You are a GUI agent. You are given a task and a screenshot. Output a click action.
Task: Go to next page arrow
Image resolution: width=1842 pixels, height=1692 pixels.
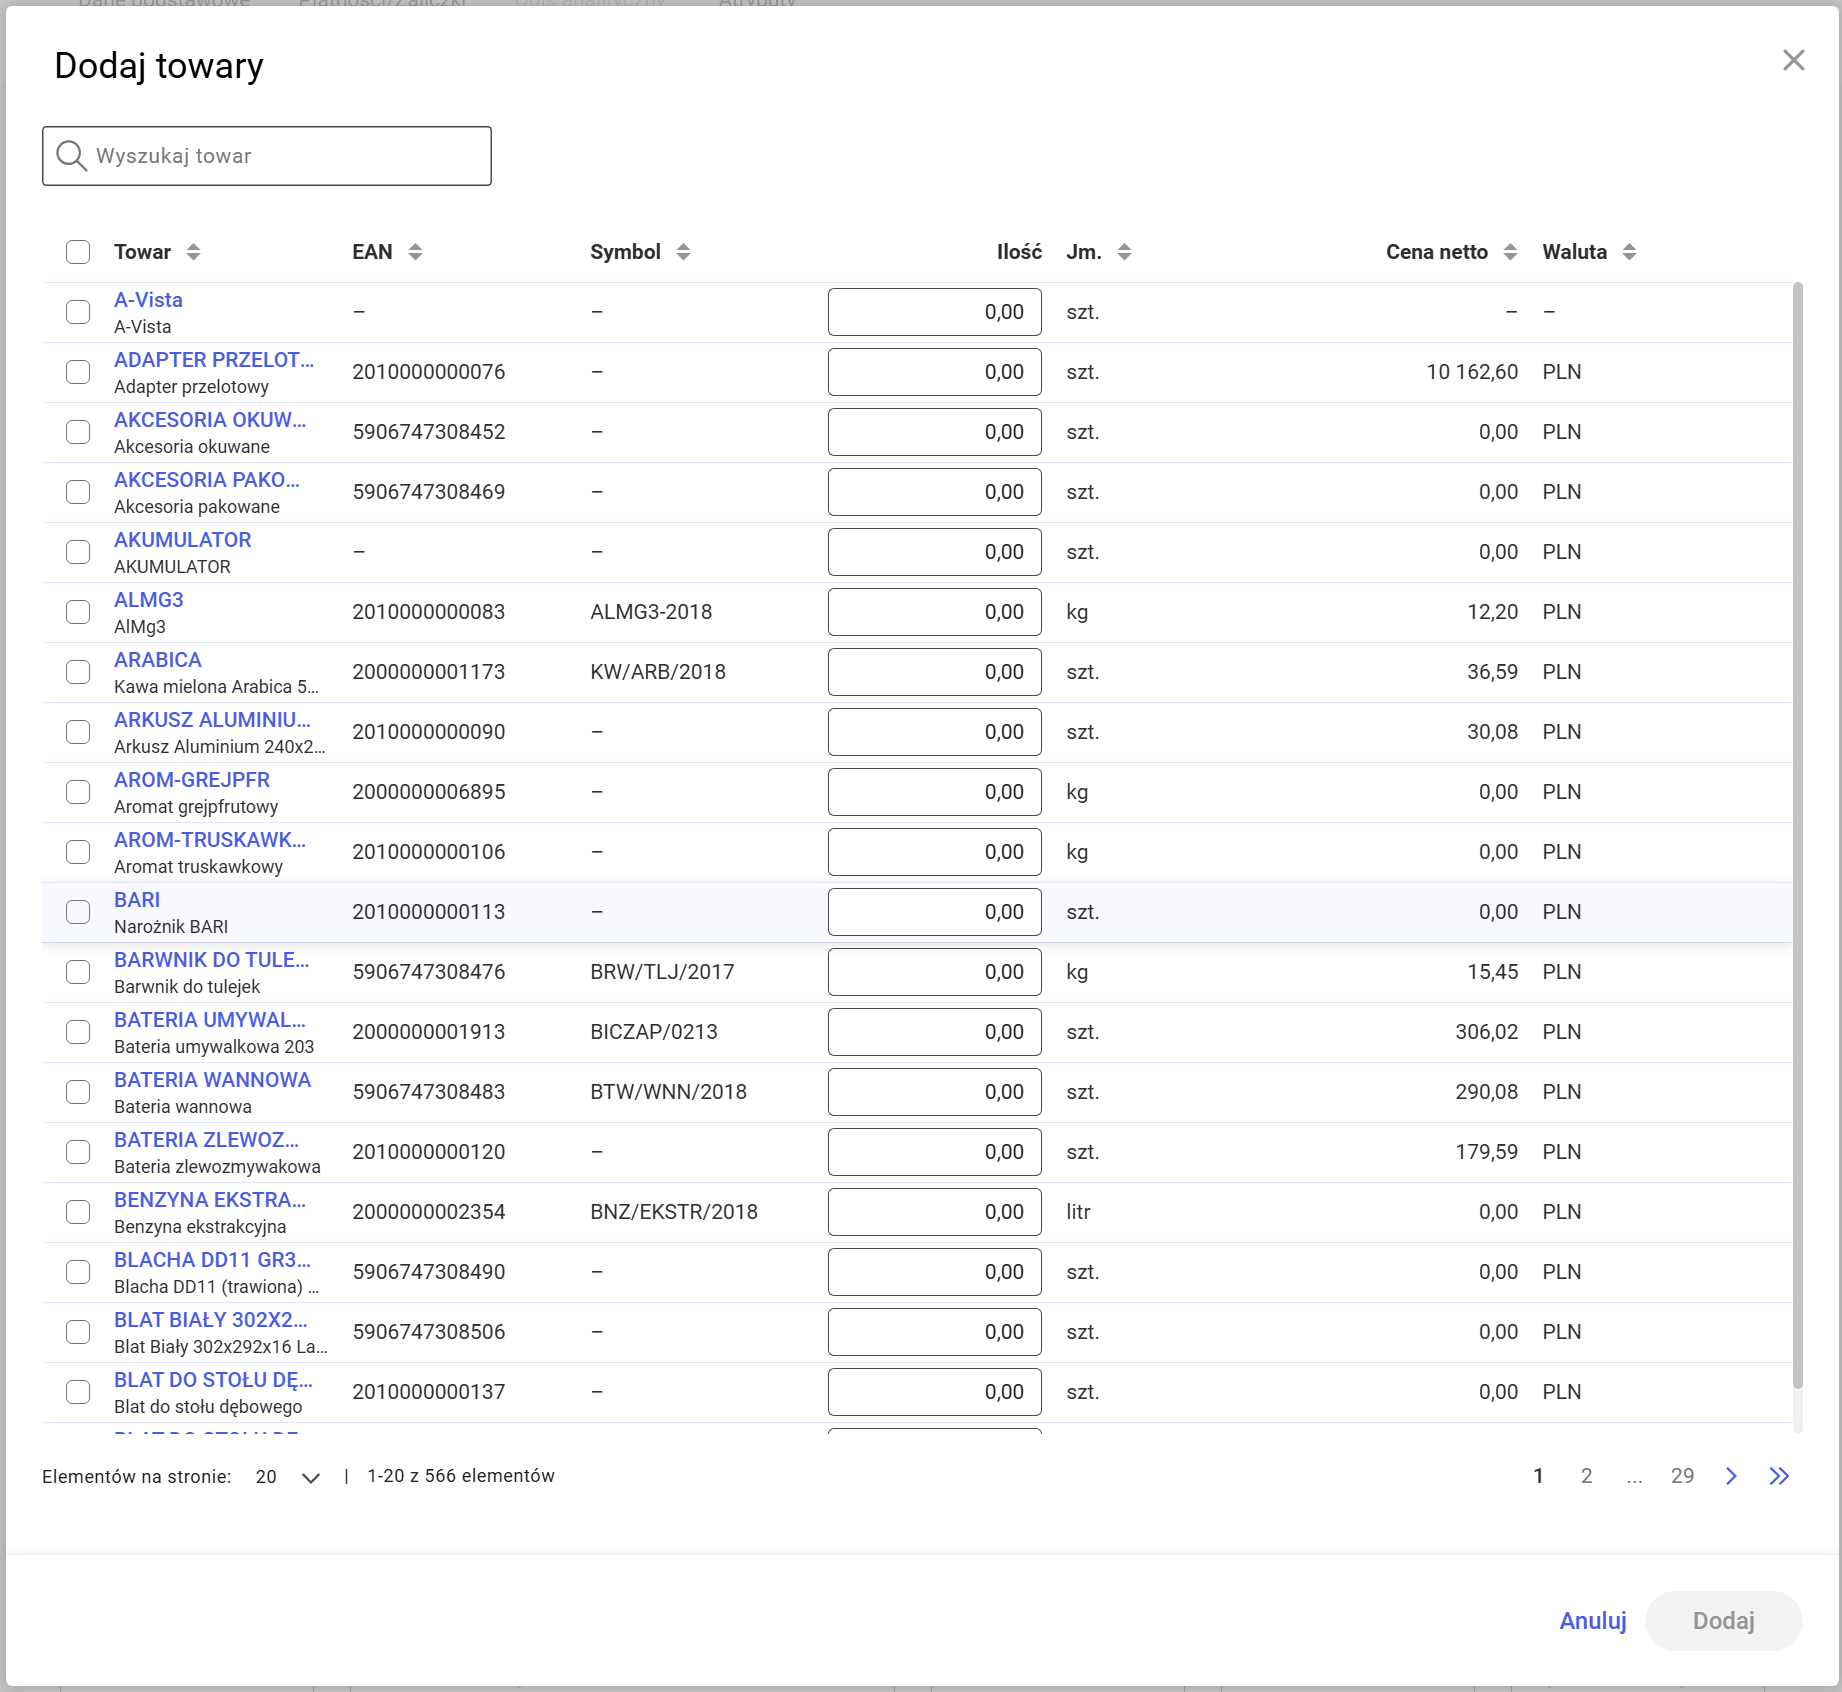[1731, 1476]
